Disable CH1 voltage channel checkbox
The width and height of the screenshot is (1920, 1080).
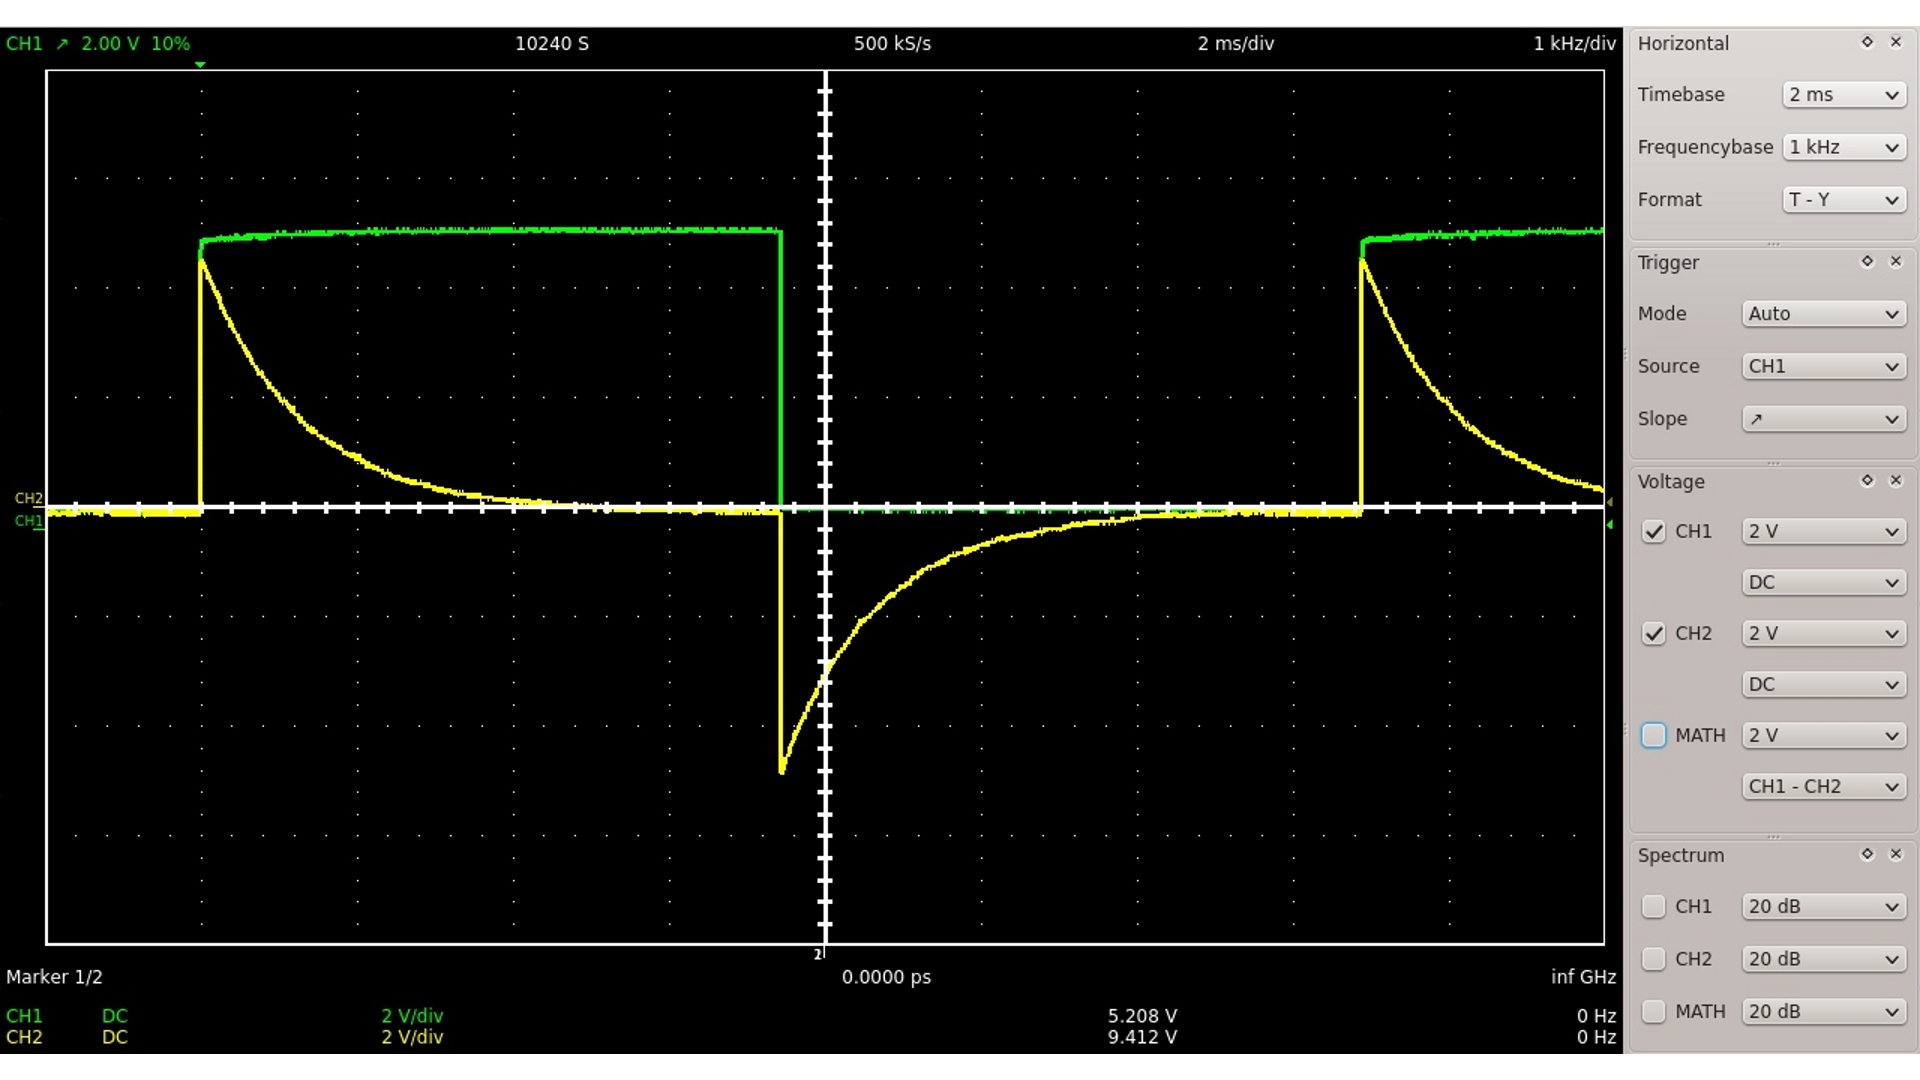click(1653, 532)
